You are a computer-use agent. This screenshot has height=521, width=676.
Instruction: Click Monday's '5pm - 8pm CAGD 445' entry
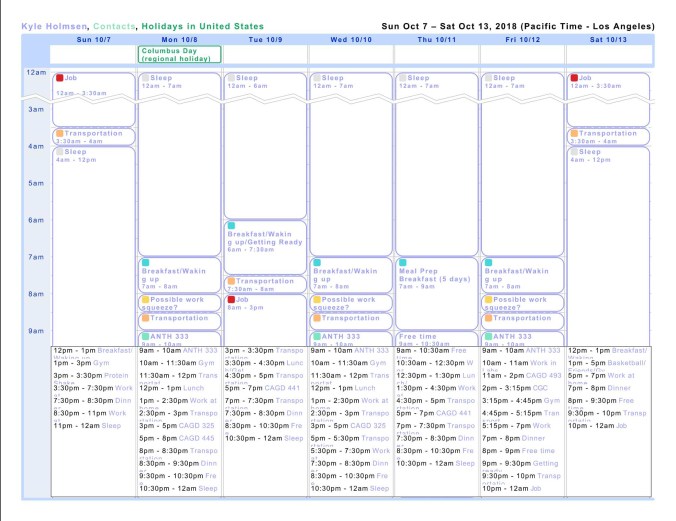click(x=177, y=438)
